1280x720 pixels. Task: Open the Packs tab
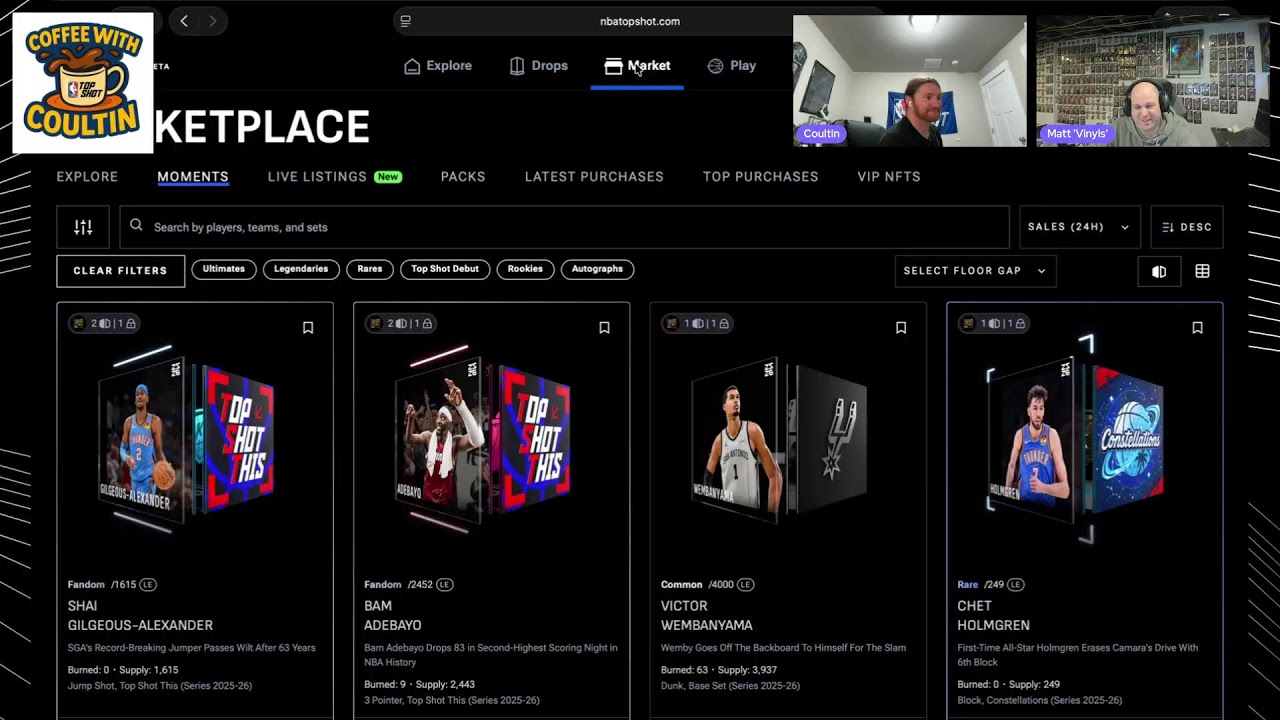pos(463,177)
